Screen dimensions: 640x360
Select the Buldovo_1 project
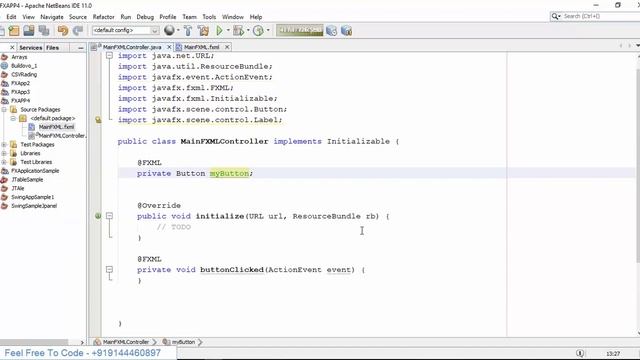24,66
